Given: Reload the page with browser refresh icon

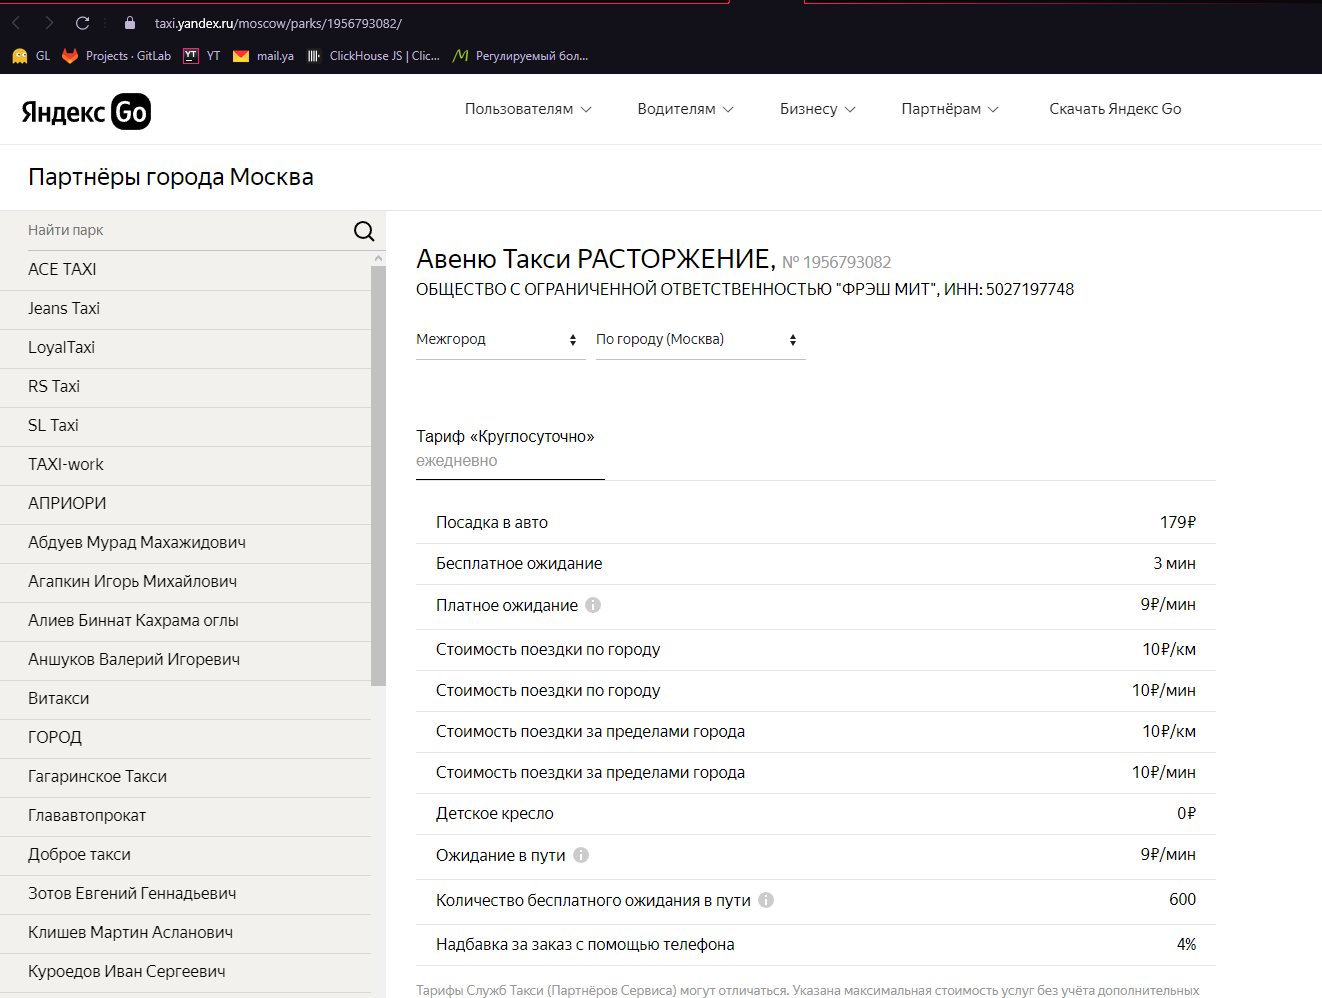Looking at the screenshot, I should click(x=82, y=23).
